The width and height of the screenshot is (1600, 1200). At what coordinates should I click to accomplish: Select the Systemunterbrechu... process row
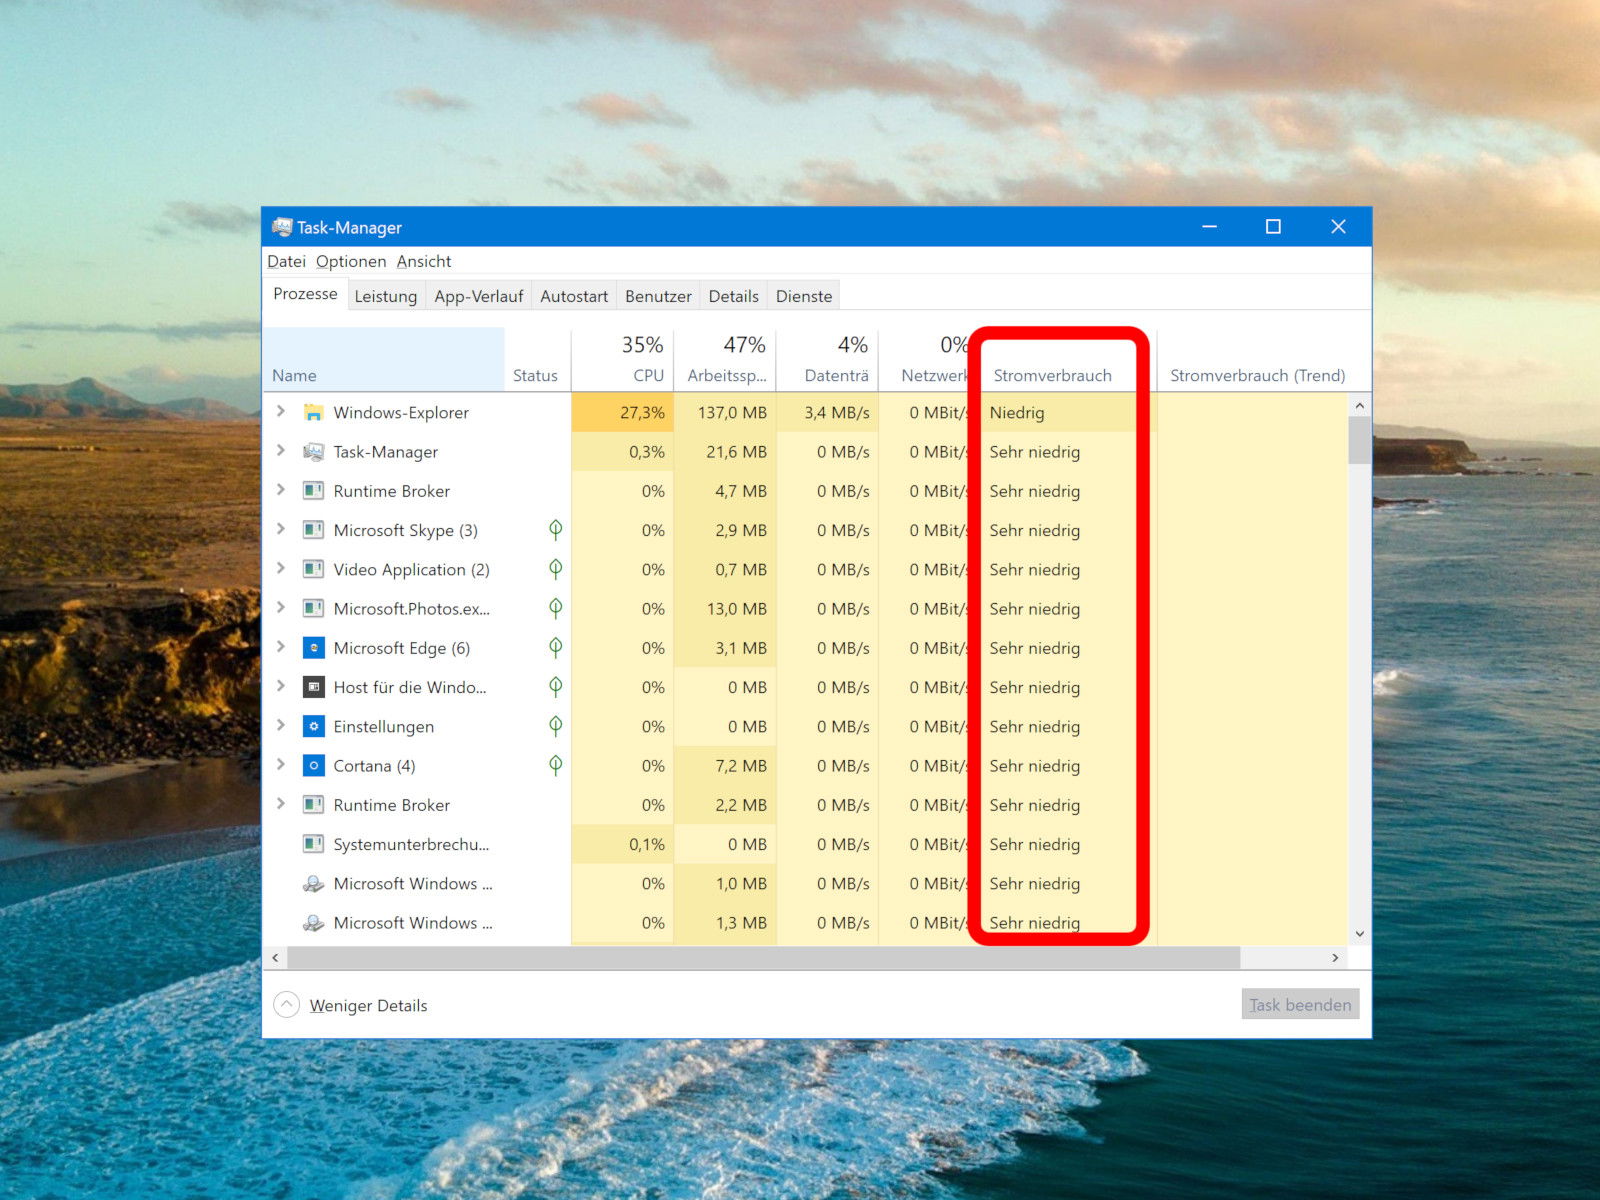click(805, 844)
